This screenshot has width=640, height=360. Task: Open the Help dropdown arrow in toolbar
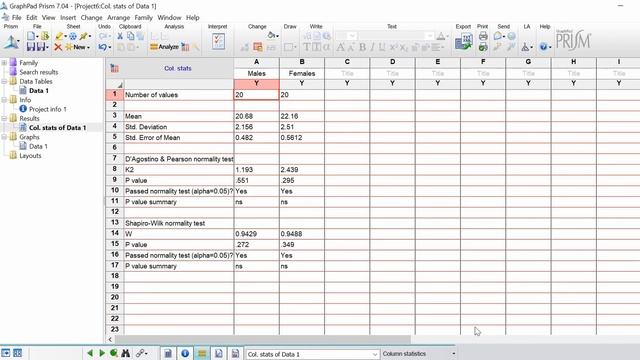[x=550, y=48]
